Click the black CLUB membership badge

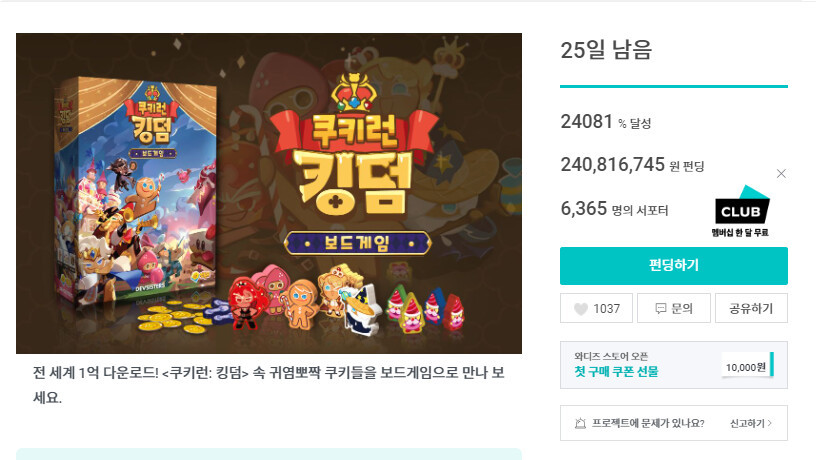pyautogui.click(x=741, y=206)
